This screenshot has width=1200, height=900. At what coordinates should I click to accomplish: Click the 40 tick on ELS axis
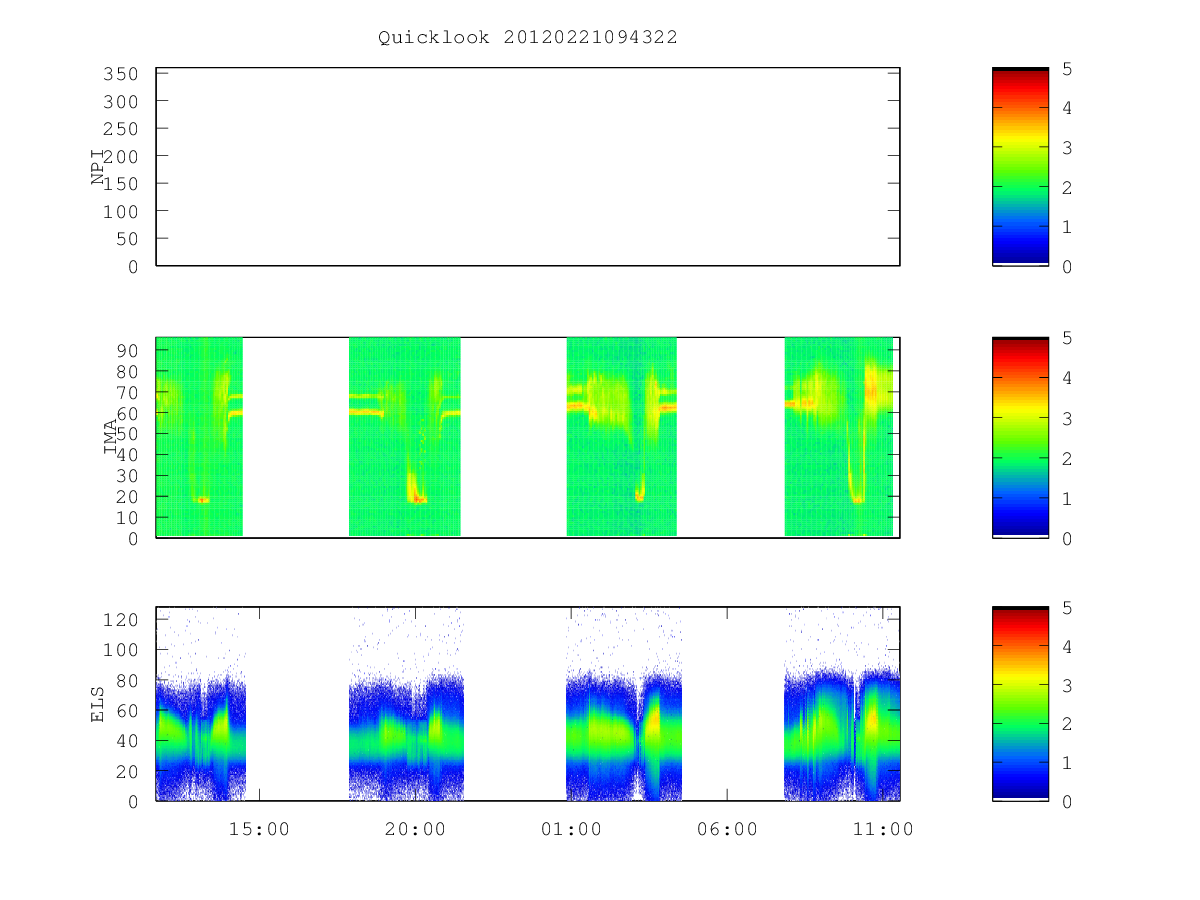coord(127,741)
